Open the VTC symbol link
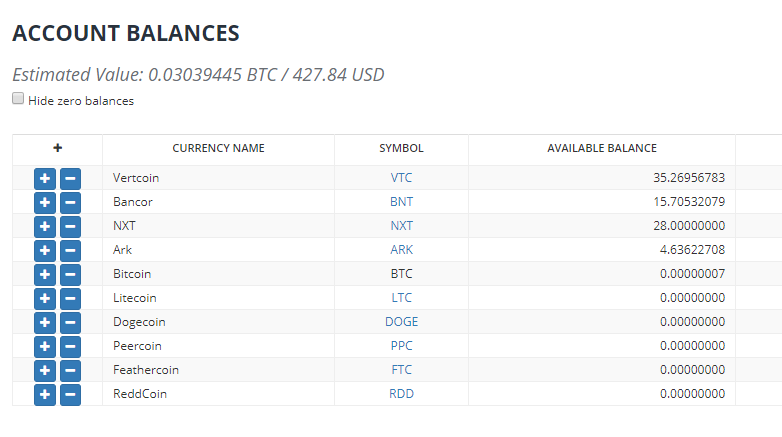Viewport: 782px width, 437px height. 401,178
